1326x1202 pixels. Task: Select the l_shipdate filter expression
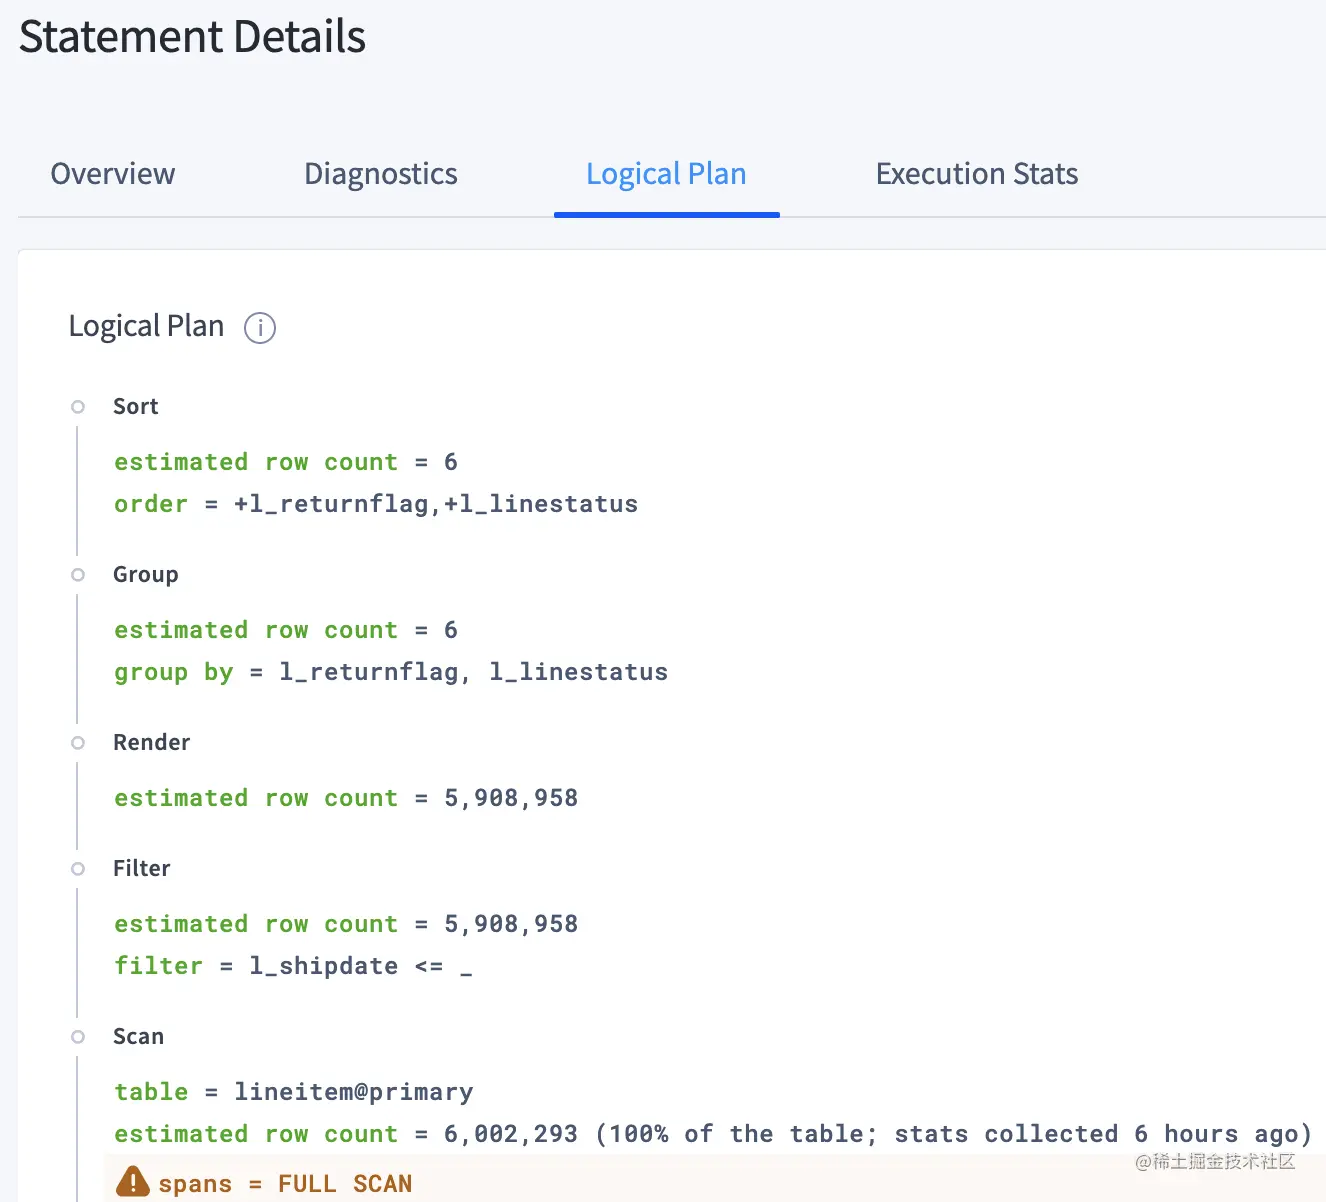pos(323,966)
